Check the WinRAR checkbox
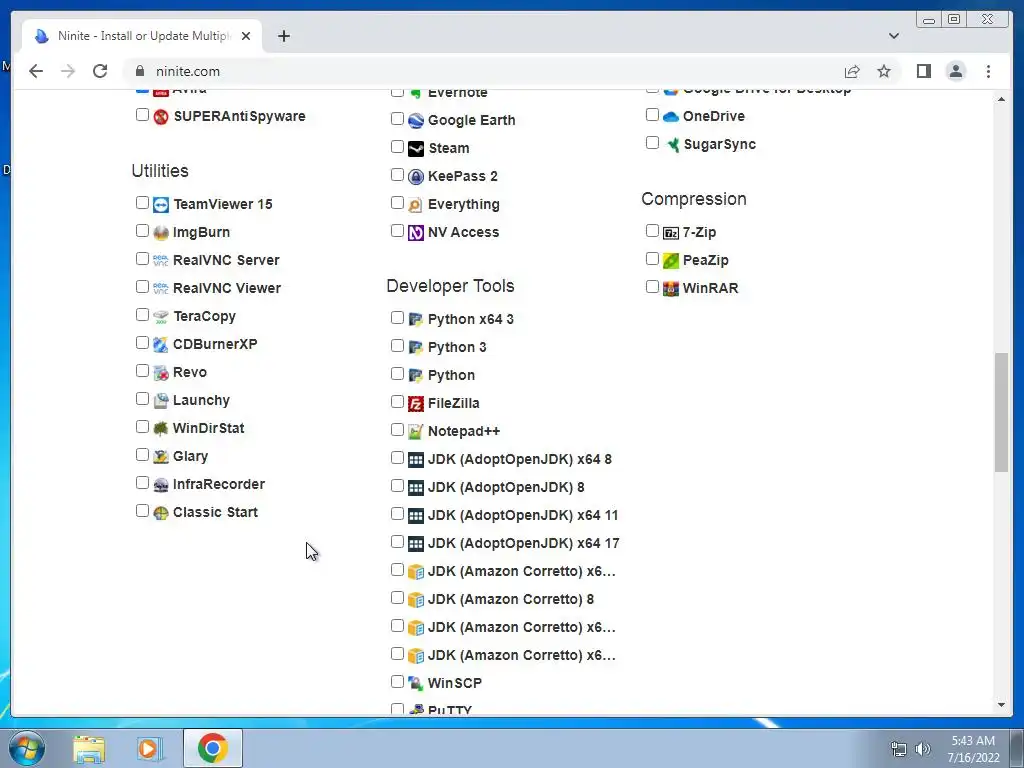 [652, 287]
